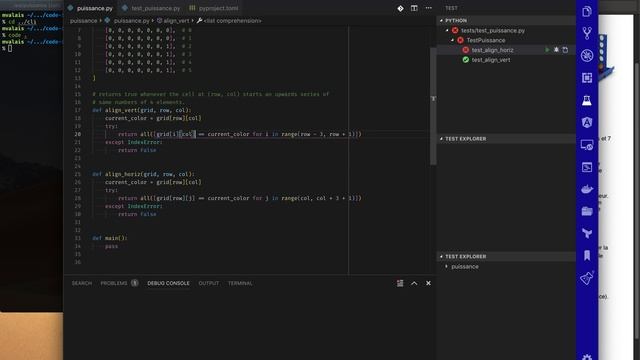This screenshot has width=640, height=360.
Task: Open the editor More Actions ellipsis menu
Action: (429, 8)
